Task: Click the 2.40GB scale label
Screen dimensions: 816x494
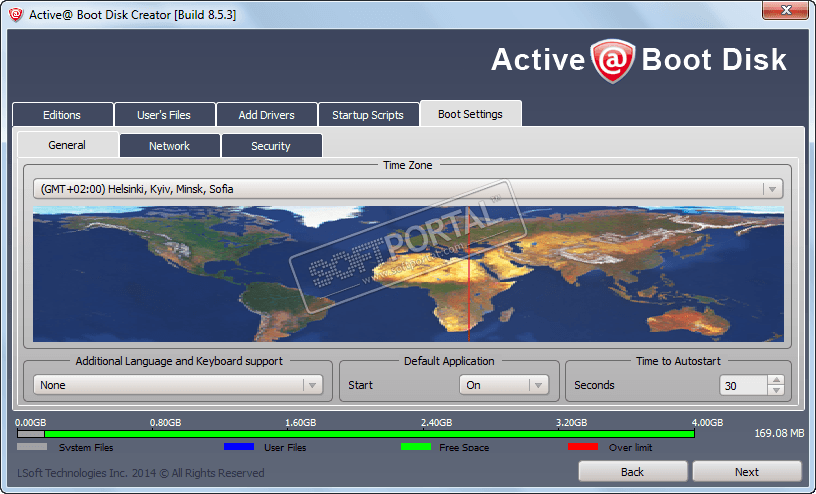Action: [x=436, y=422]
